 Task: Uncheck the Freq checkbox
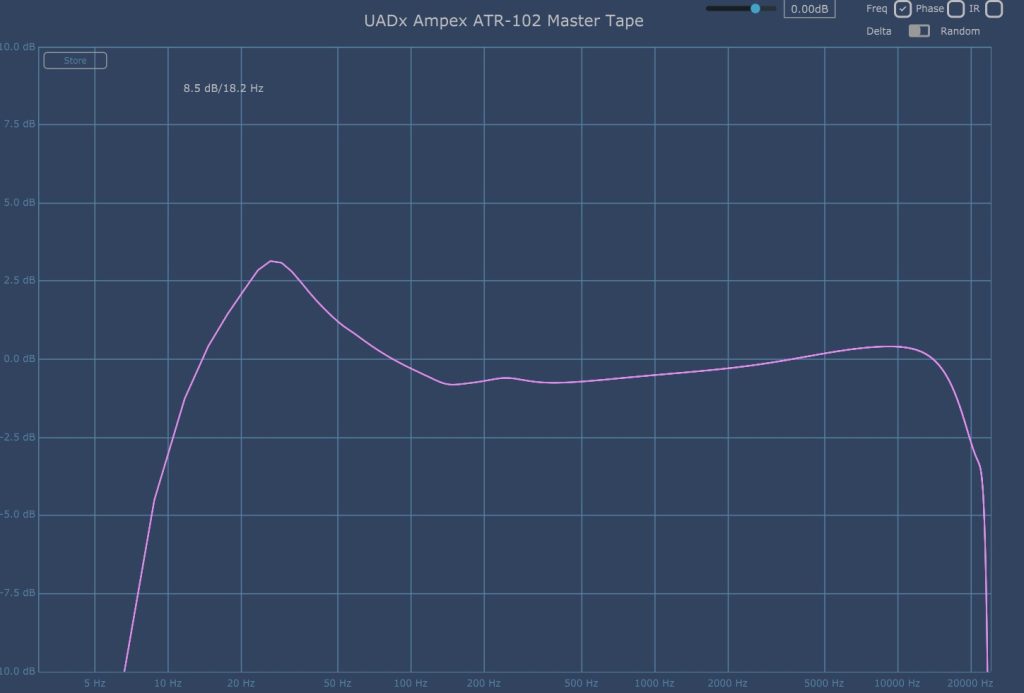pyautogui.click(x=903, y=10)
